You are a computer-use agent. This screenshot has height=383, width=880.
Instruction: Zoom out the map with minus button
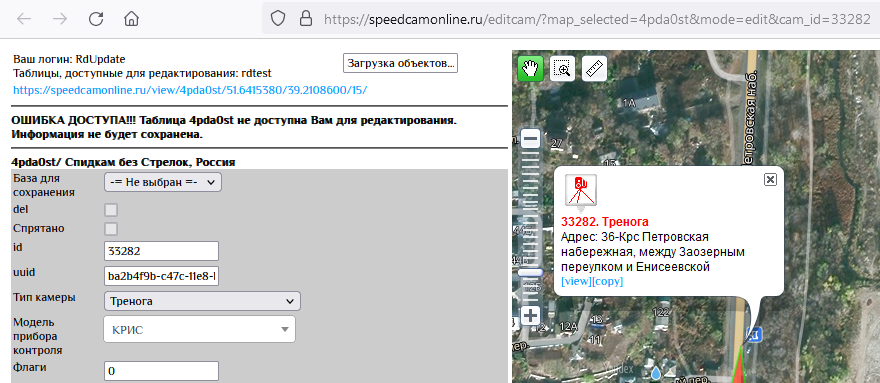pos(530,139)
